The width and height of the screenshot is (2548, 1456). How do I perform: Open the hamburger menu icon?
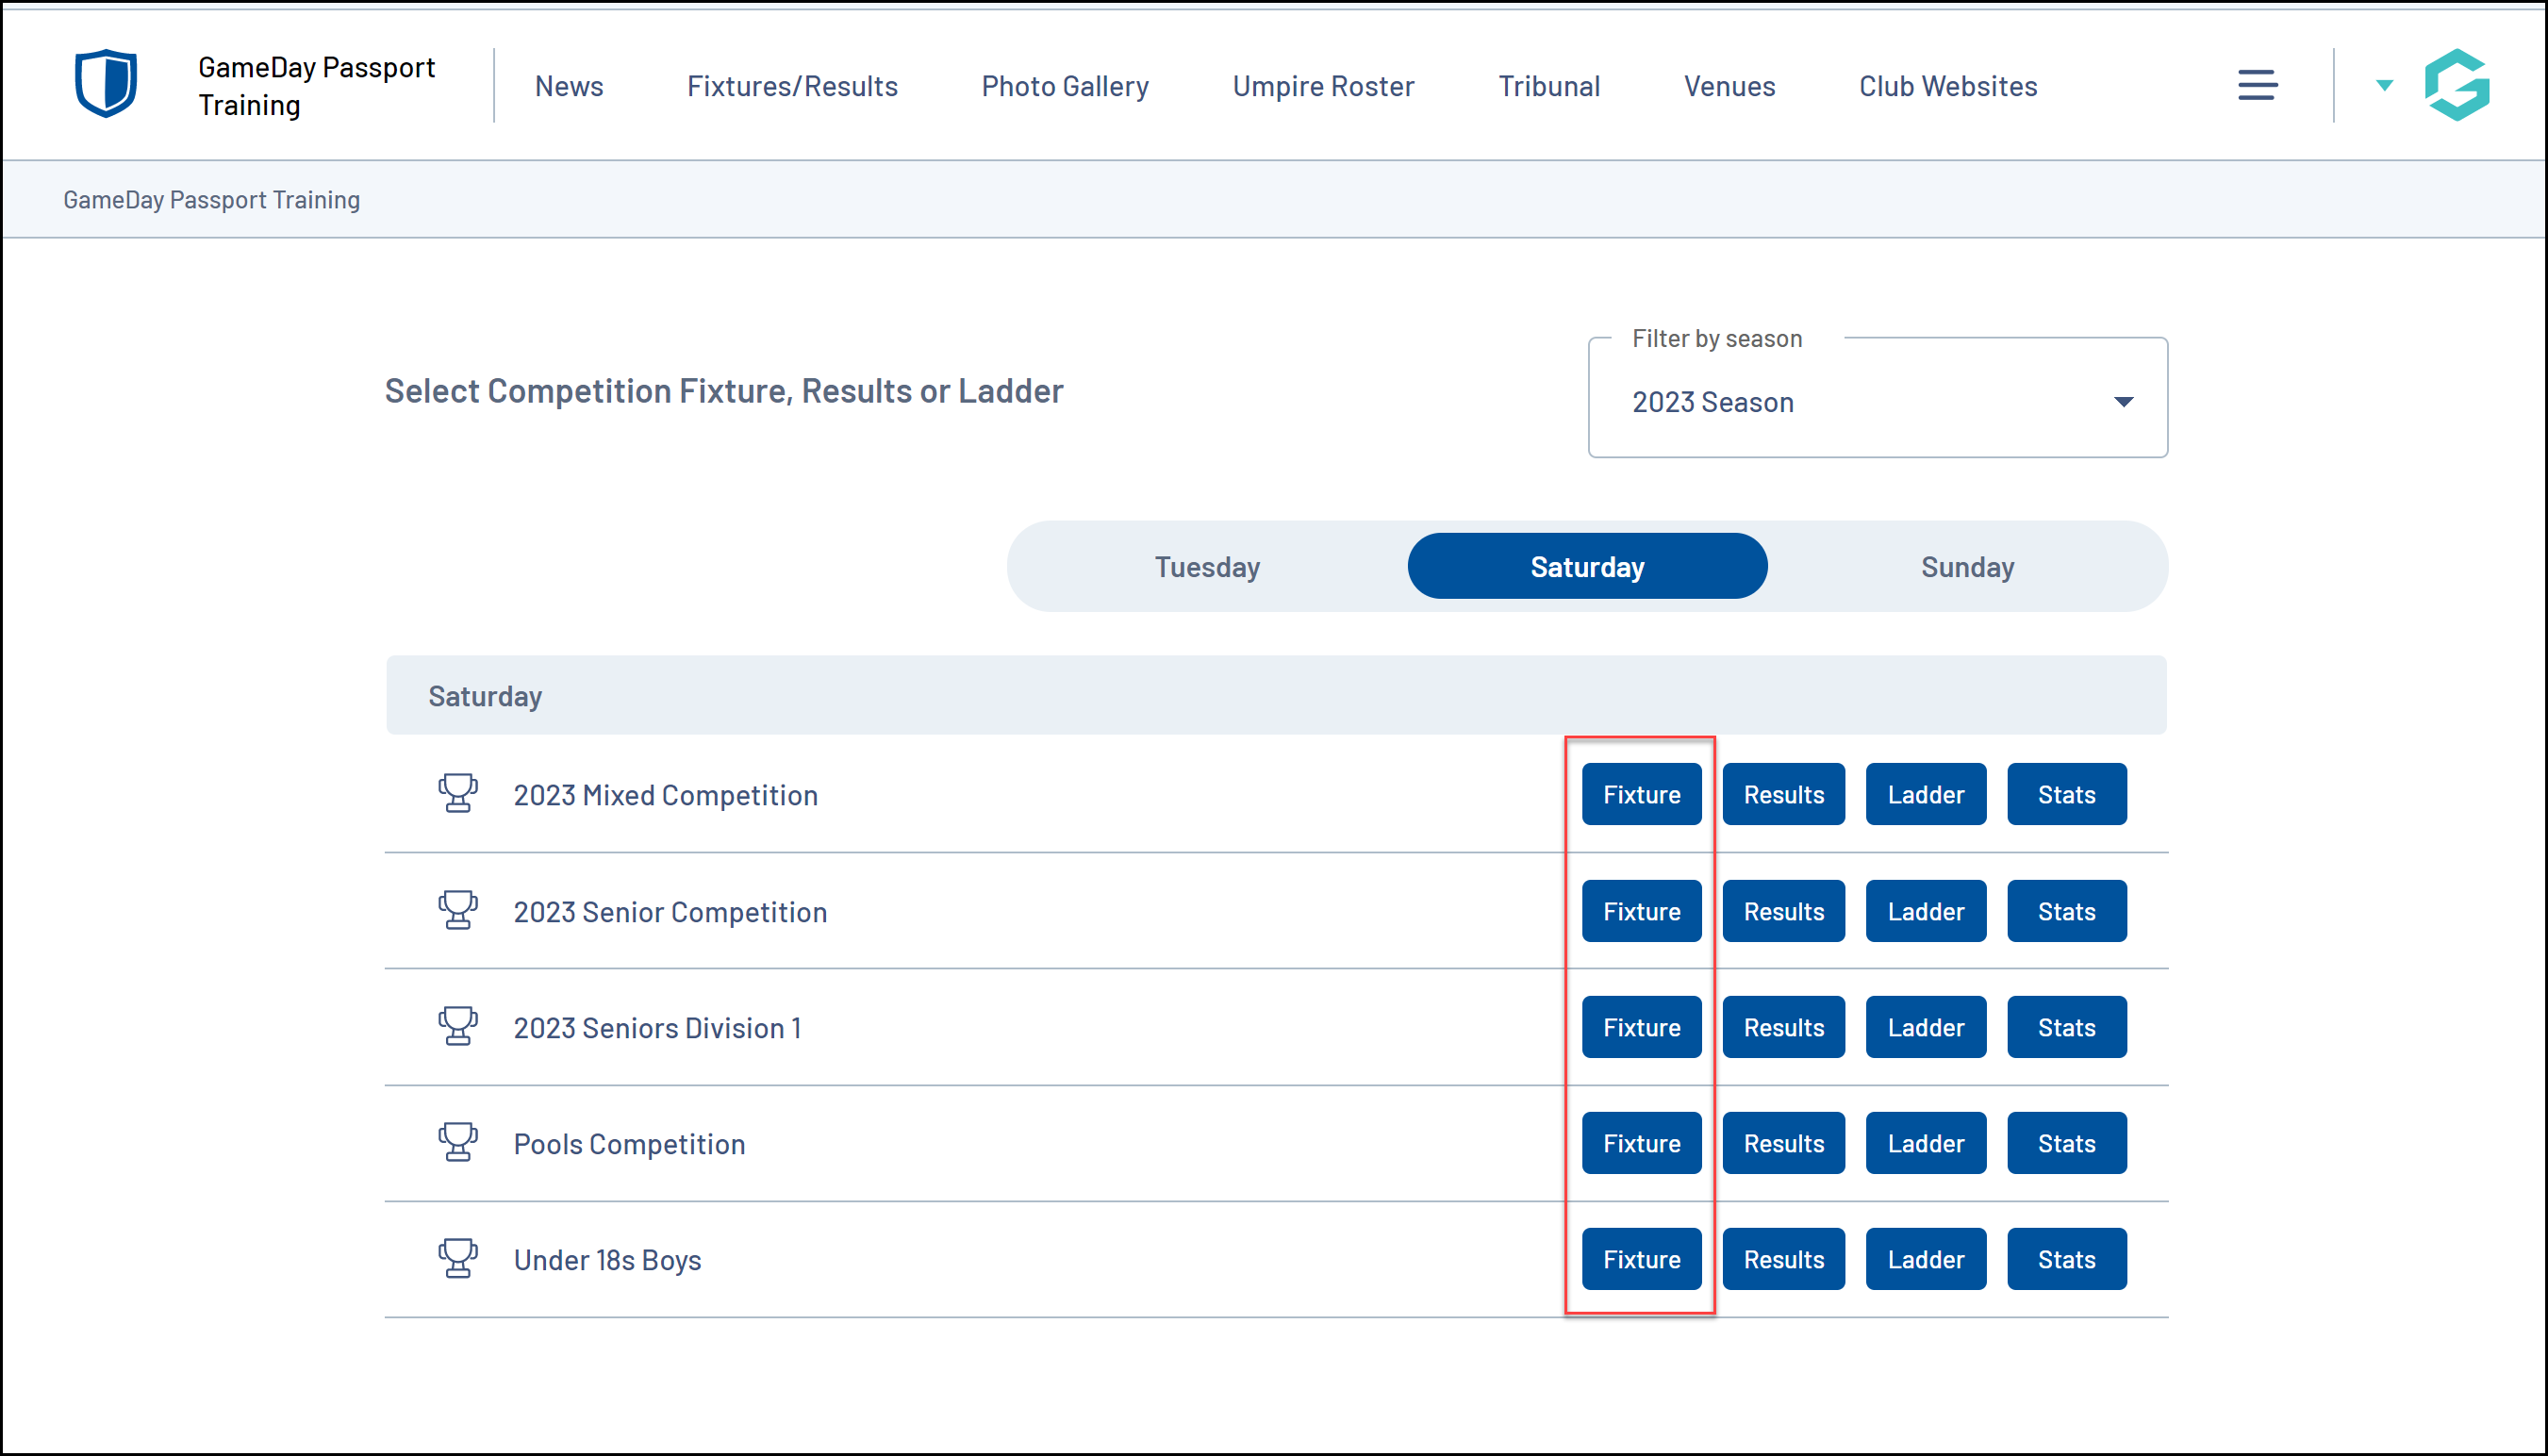click(x=2257, y=85)
